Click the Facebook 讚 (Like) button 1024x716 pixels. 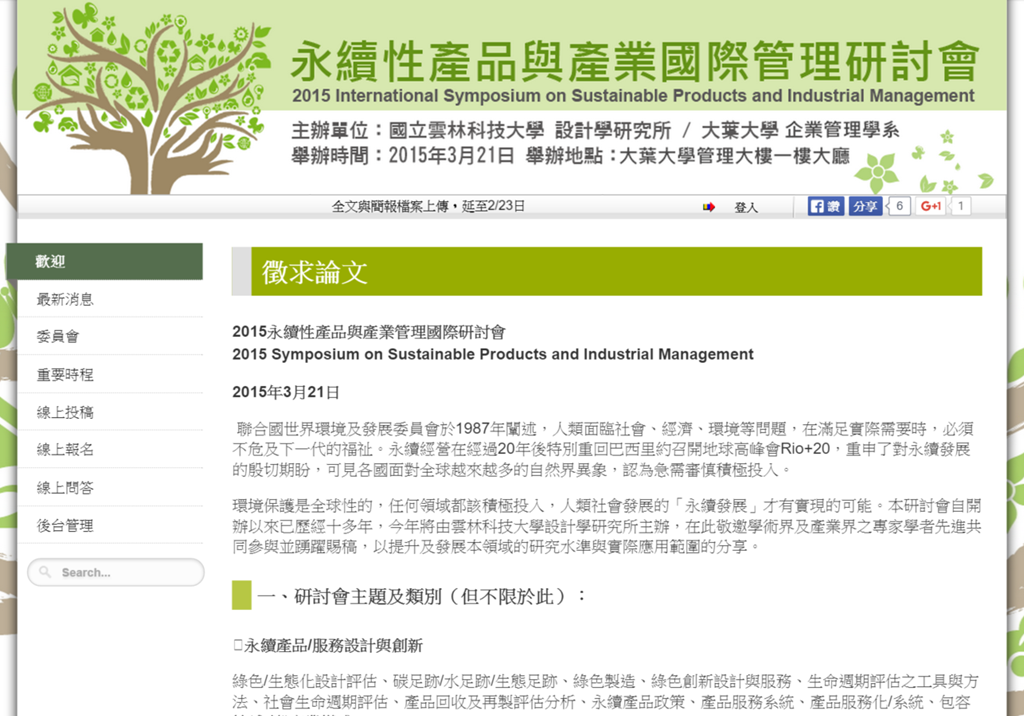pos(826,206)
